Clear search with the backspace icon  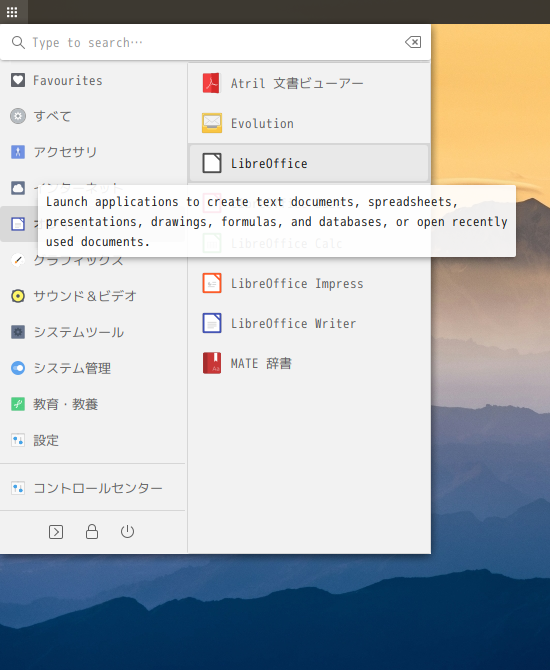tap(413, 42)
